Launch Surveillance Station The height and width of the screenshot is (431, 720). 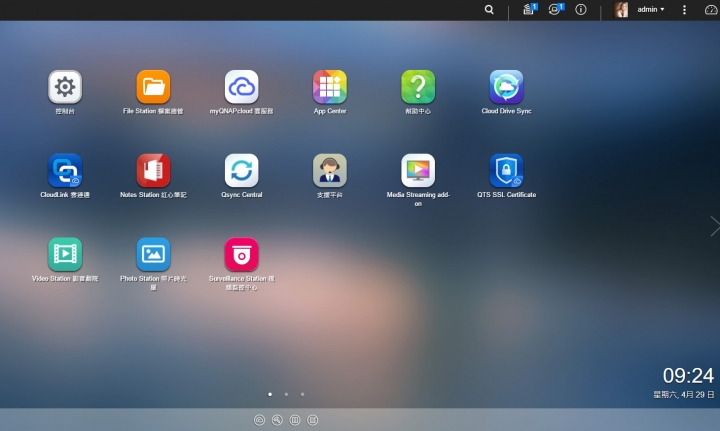(x=242, y=254)
